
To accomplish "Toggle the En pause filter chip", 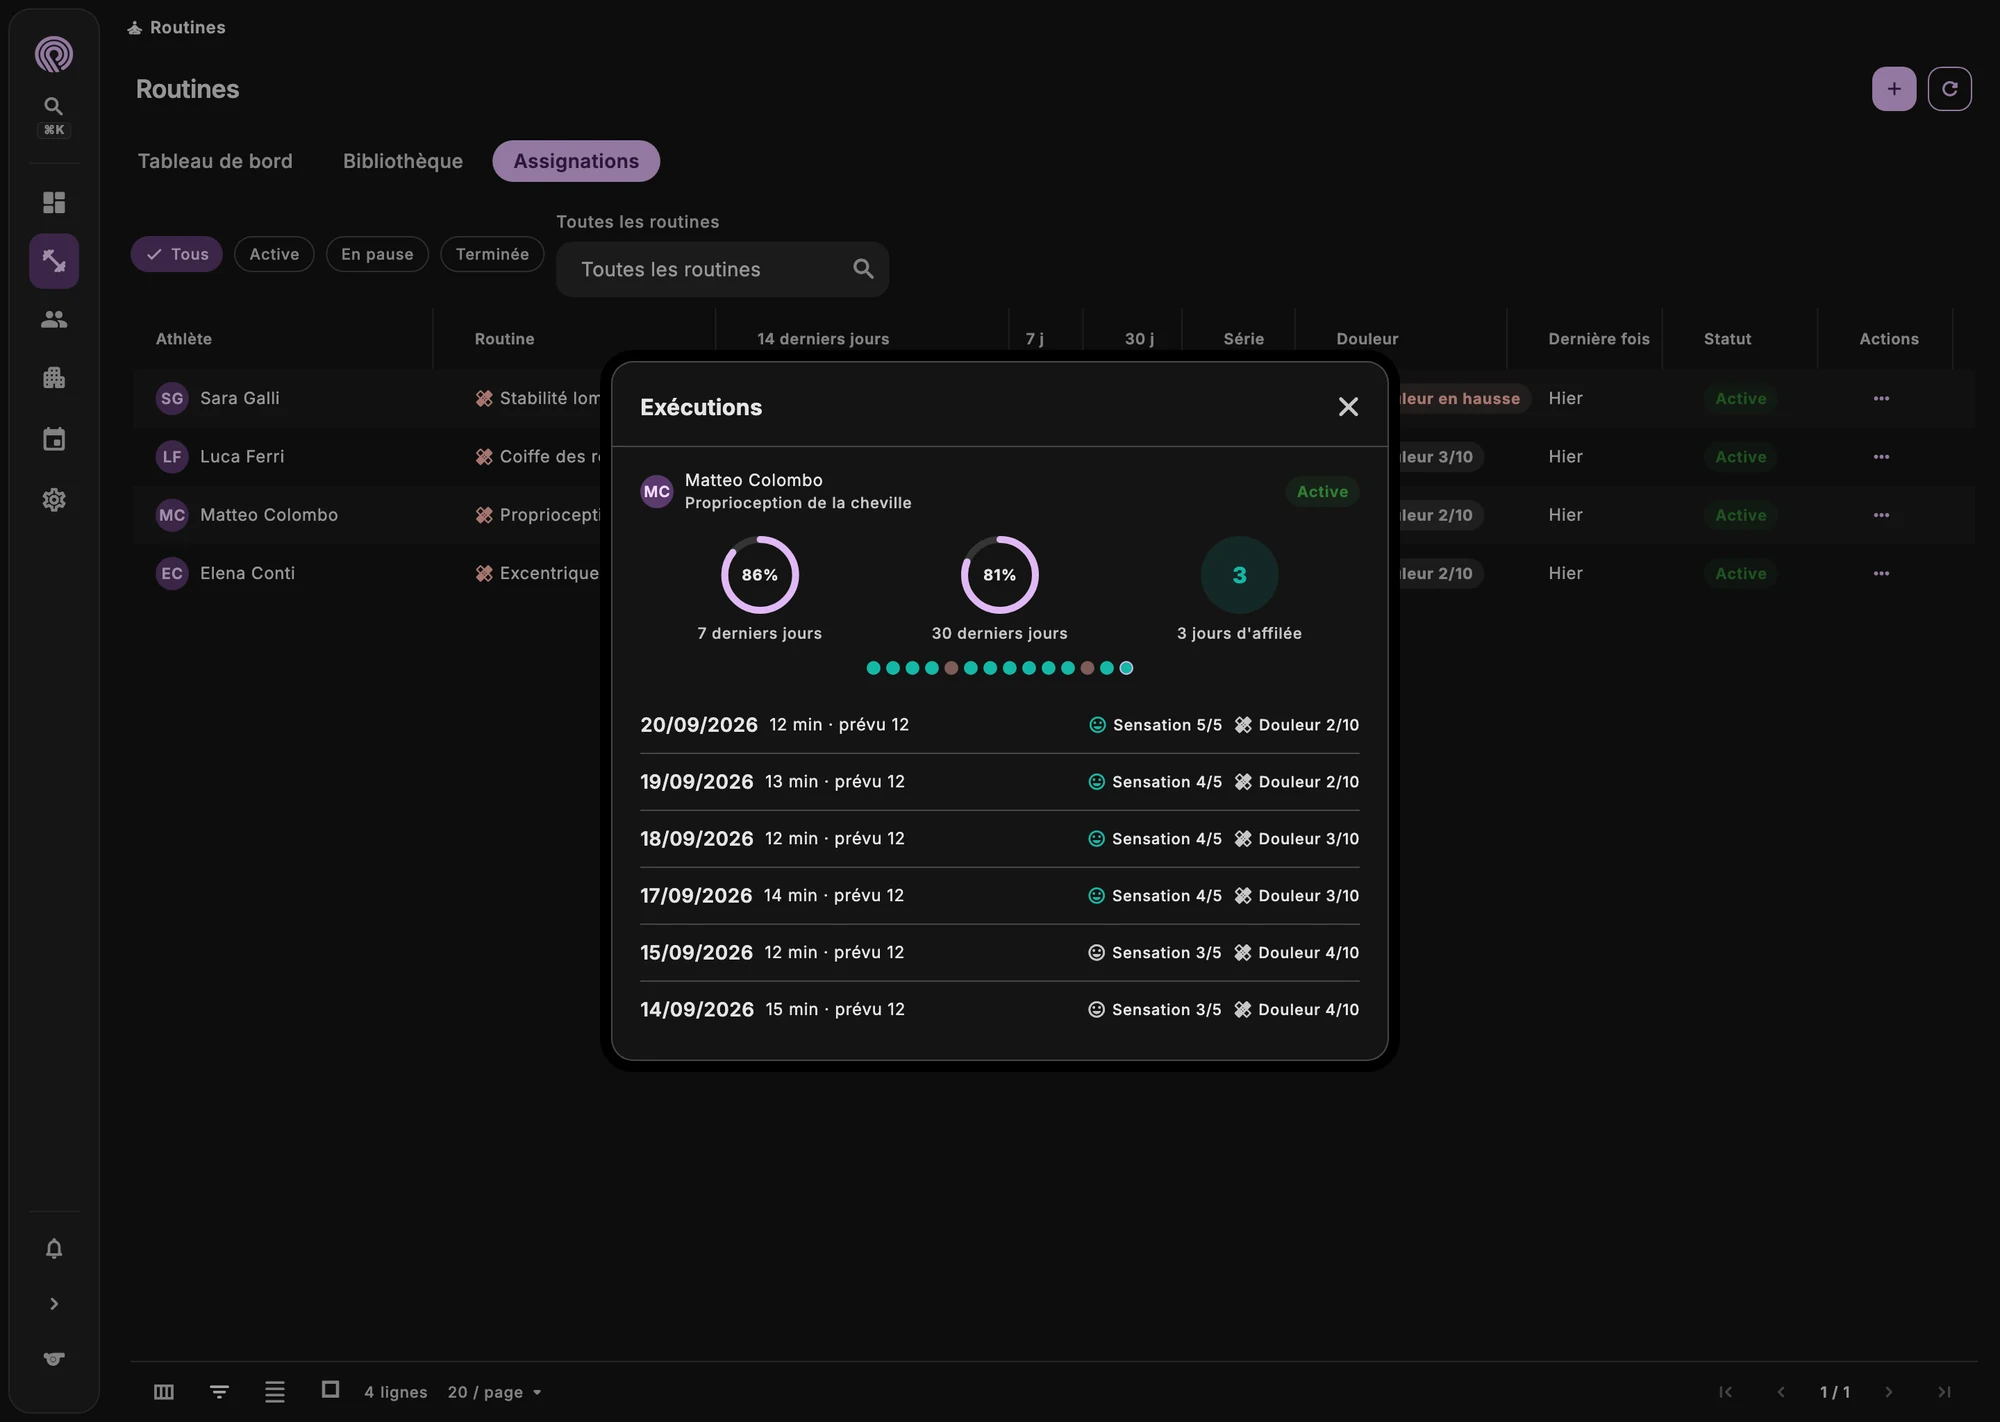I will 377,254.
